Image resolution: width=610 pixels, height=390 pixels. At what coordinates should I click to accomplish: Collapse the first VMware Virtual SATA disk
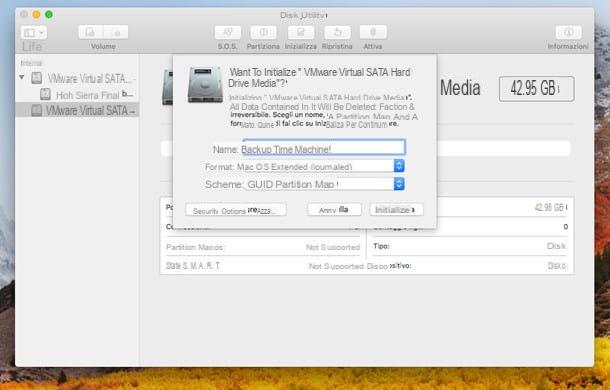22,77
